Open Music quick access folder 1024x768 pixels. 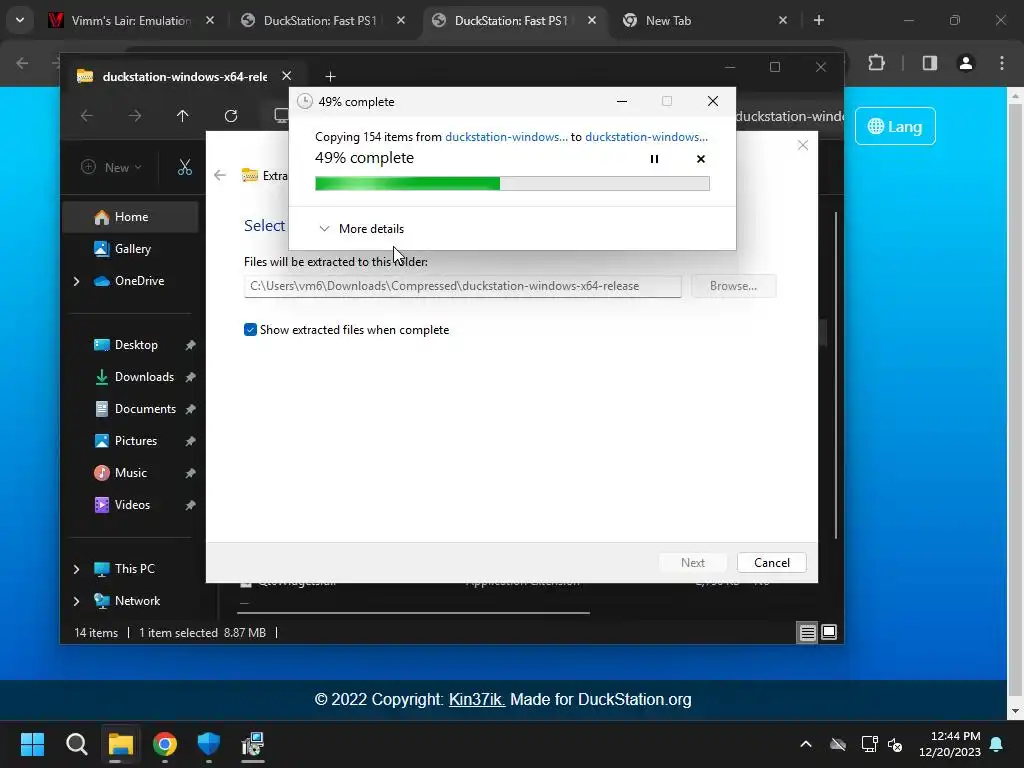(x=130, y=473)
